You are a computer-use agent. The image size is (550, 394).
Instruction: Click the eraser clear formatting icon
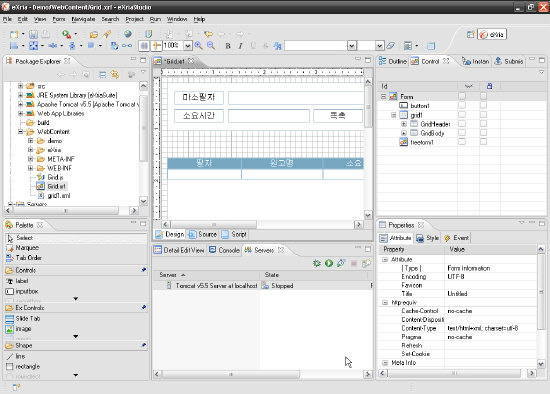pyautogui.click(x=390, y=46)
